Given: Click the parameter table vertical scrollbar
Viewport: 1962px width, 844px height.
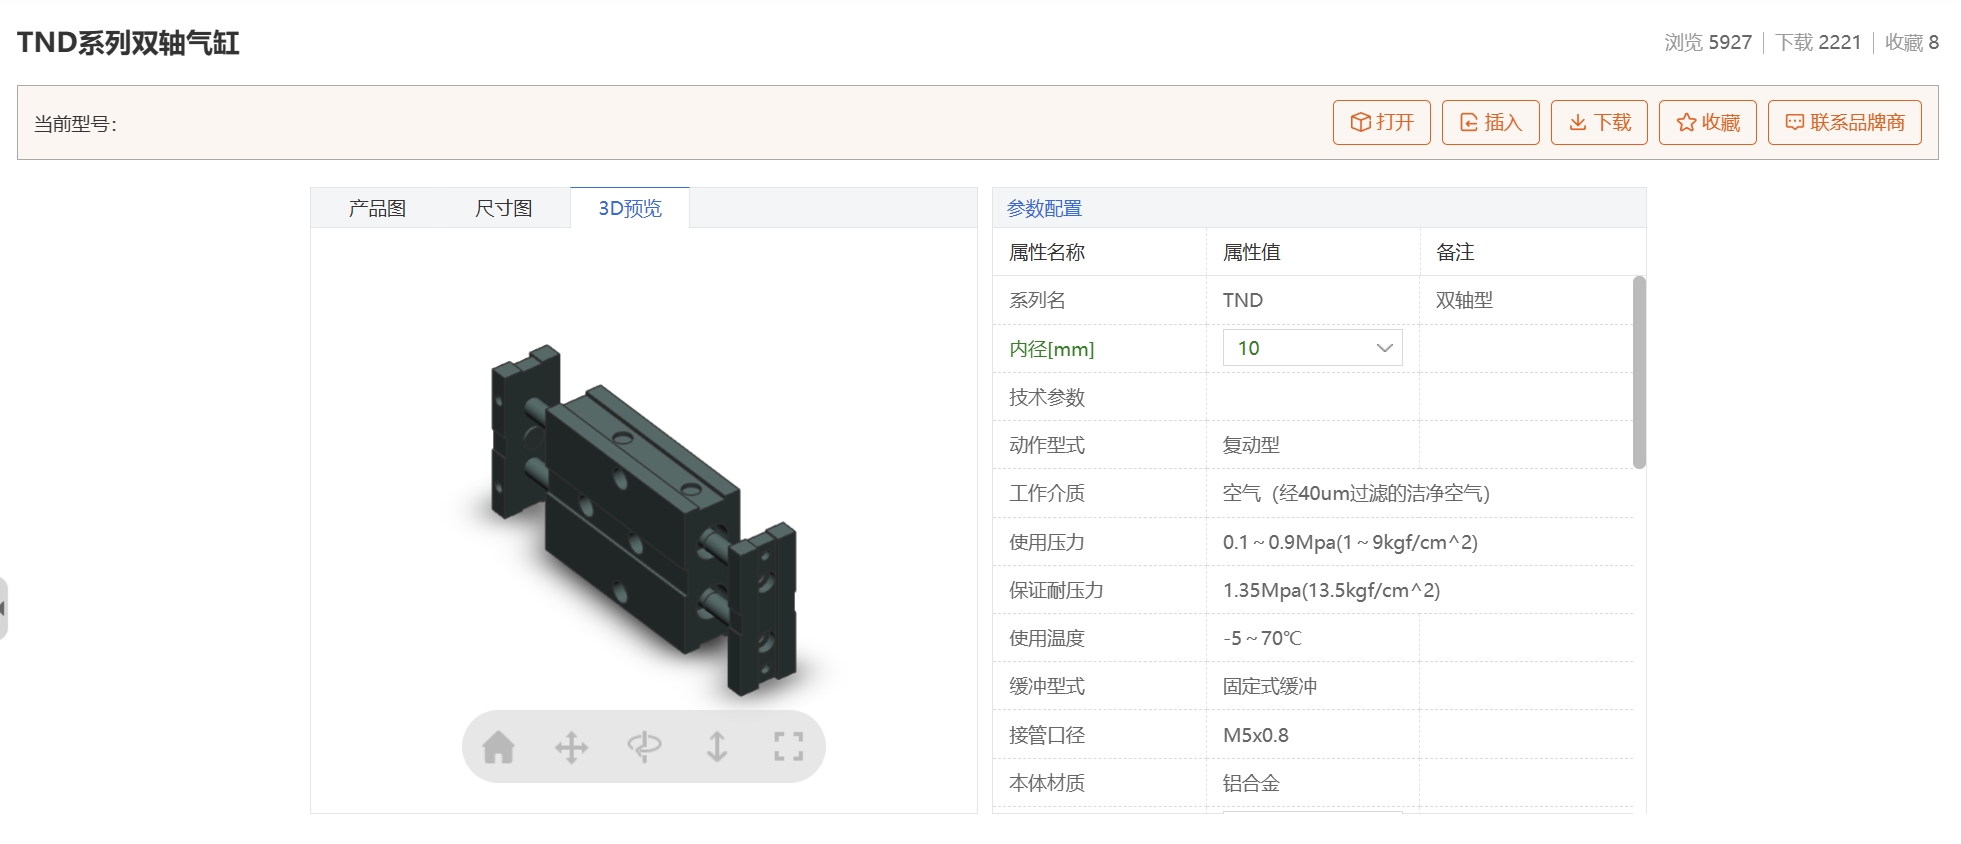Looking at the screenshot, I should coord(1639,372).
